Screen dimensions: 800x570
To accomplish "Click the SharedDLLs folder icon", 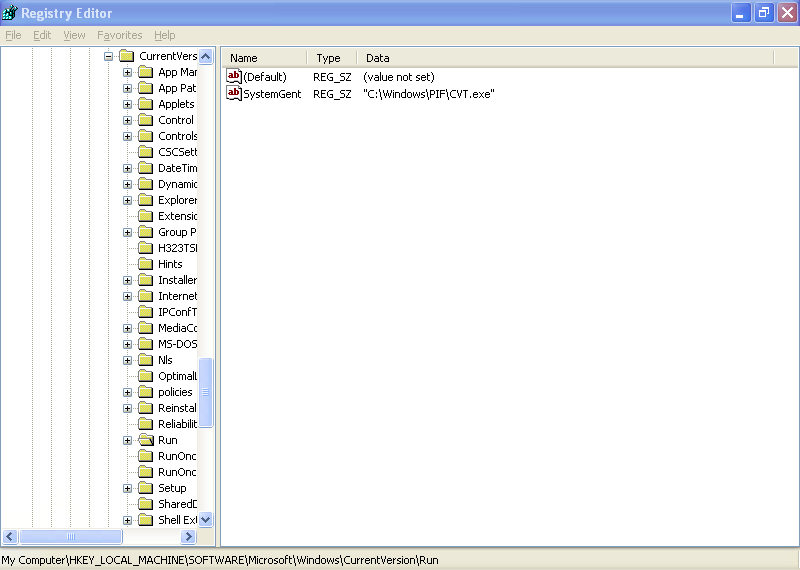I will point(146,504).
